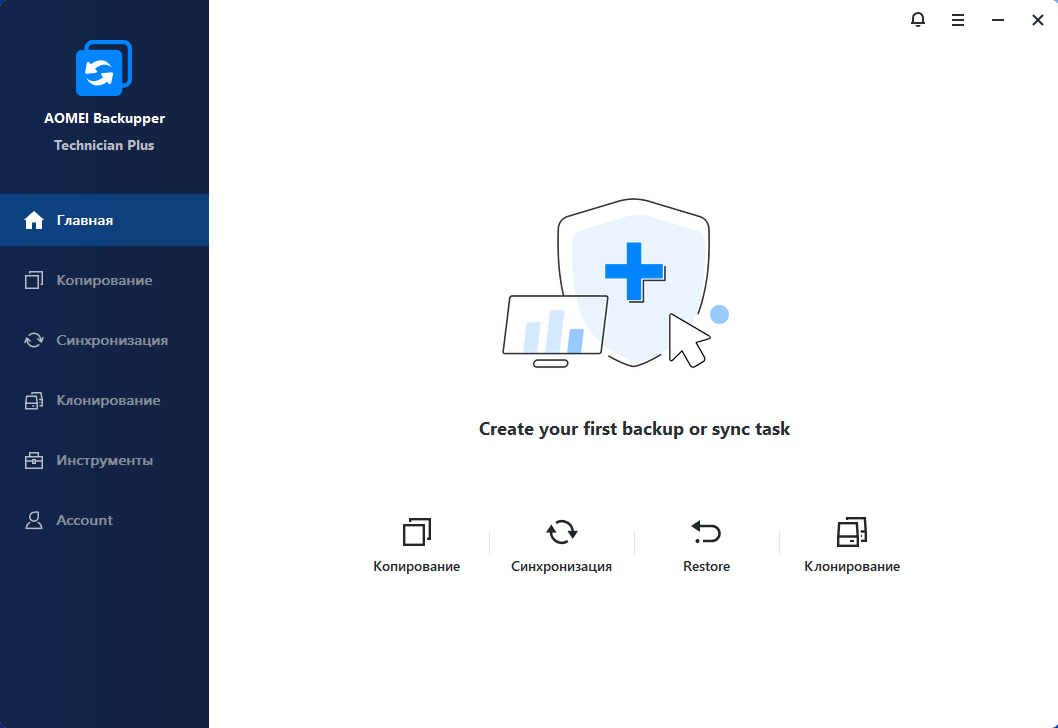Go to the Account section label
Image resolution: width=1058 pixels, height=728 pixels.
click(x=85, y=520)
